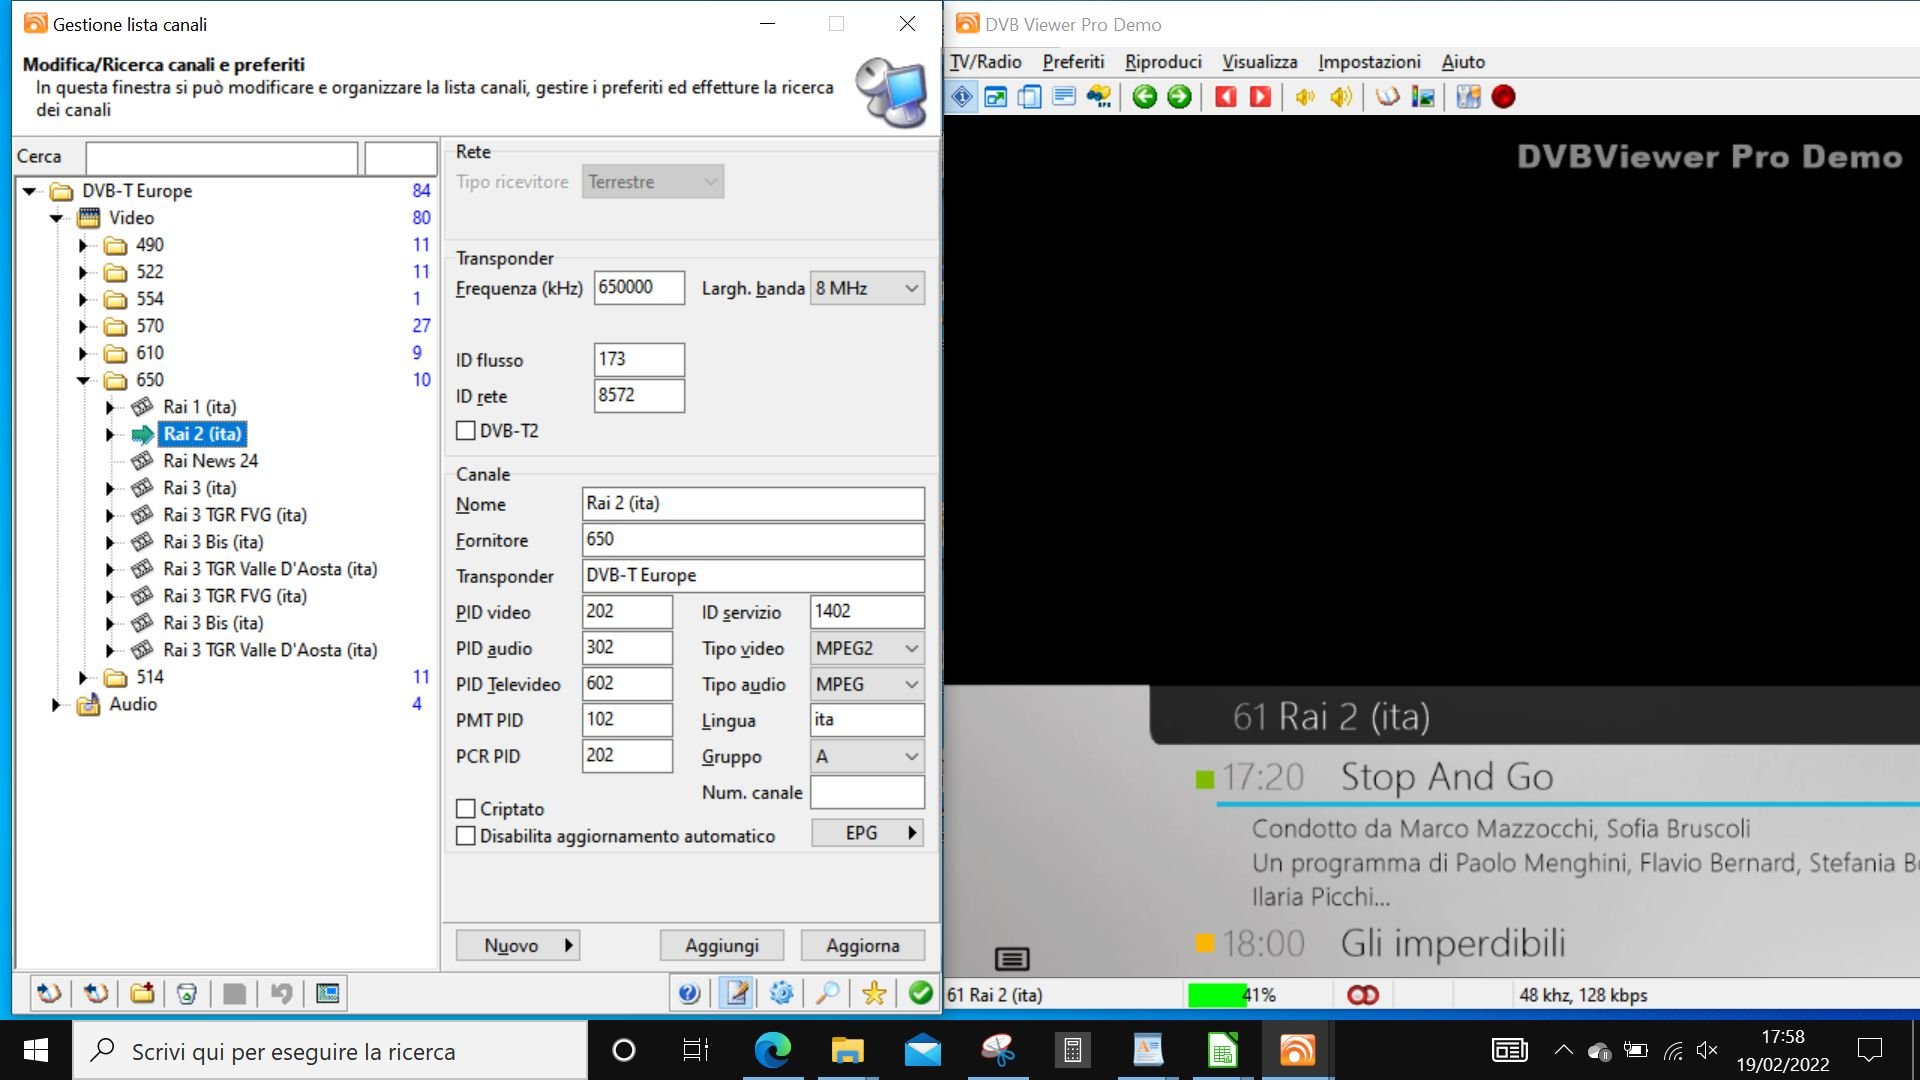Screen dimensions: 1920x1080
Task: Open the EPG binoculars icon in DVB Viewer toolbar
Action: (x=1099, y=97)
